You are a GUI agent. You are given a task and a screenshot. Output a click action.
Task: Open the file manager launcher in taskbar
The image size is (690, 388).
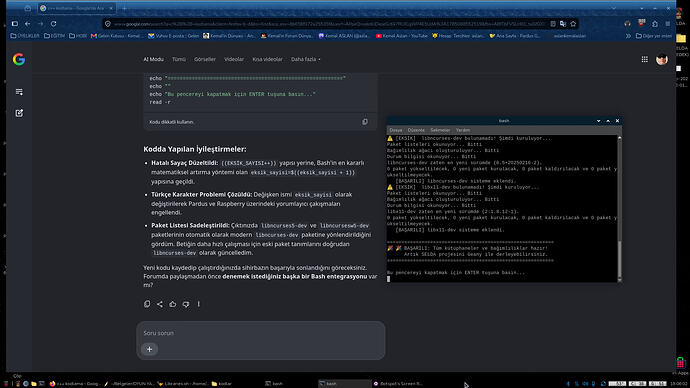pyautogui.click(x=33, y=384)
